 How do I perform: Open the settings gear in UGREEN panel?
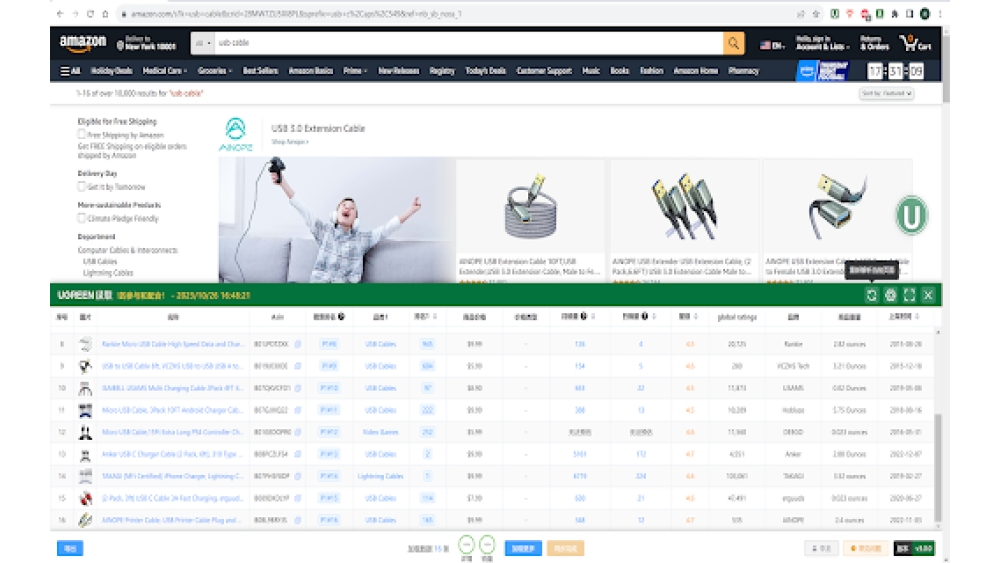(890, 295)
